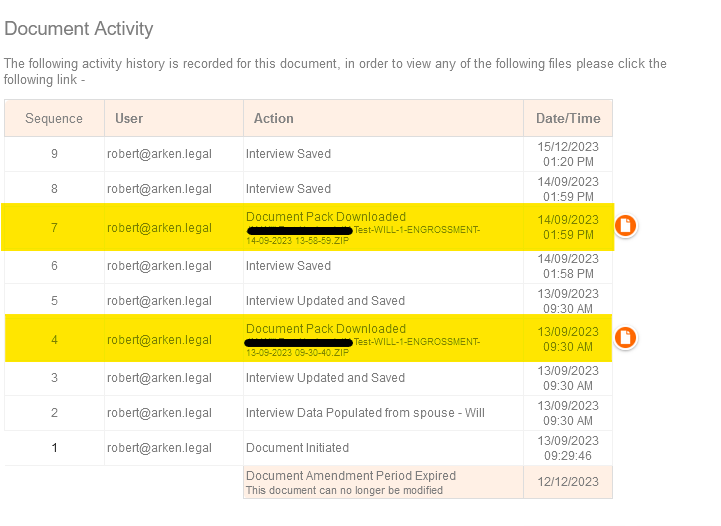Viewport: 721px width, 526px height.
Task: Click the User column header
Action: coord(129,118)
